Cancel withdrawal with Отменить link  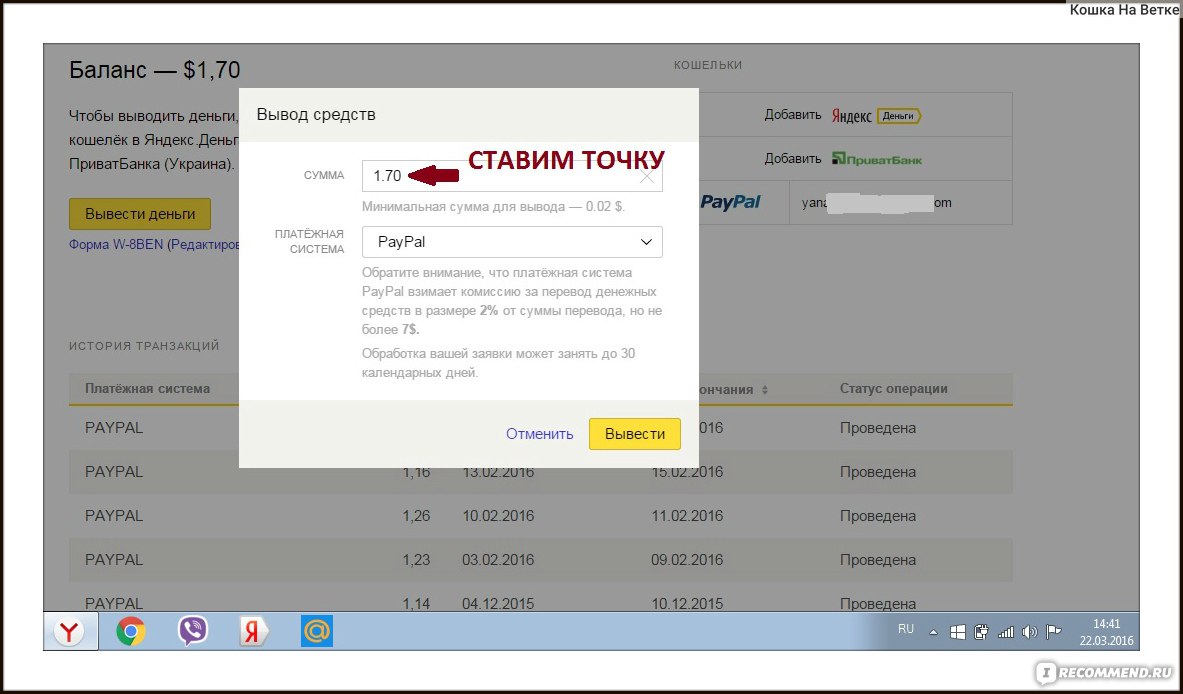coord(539,434)
